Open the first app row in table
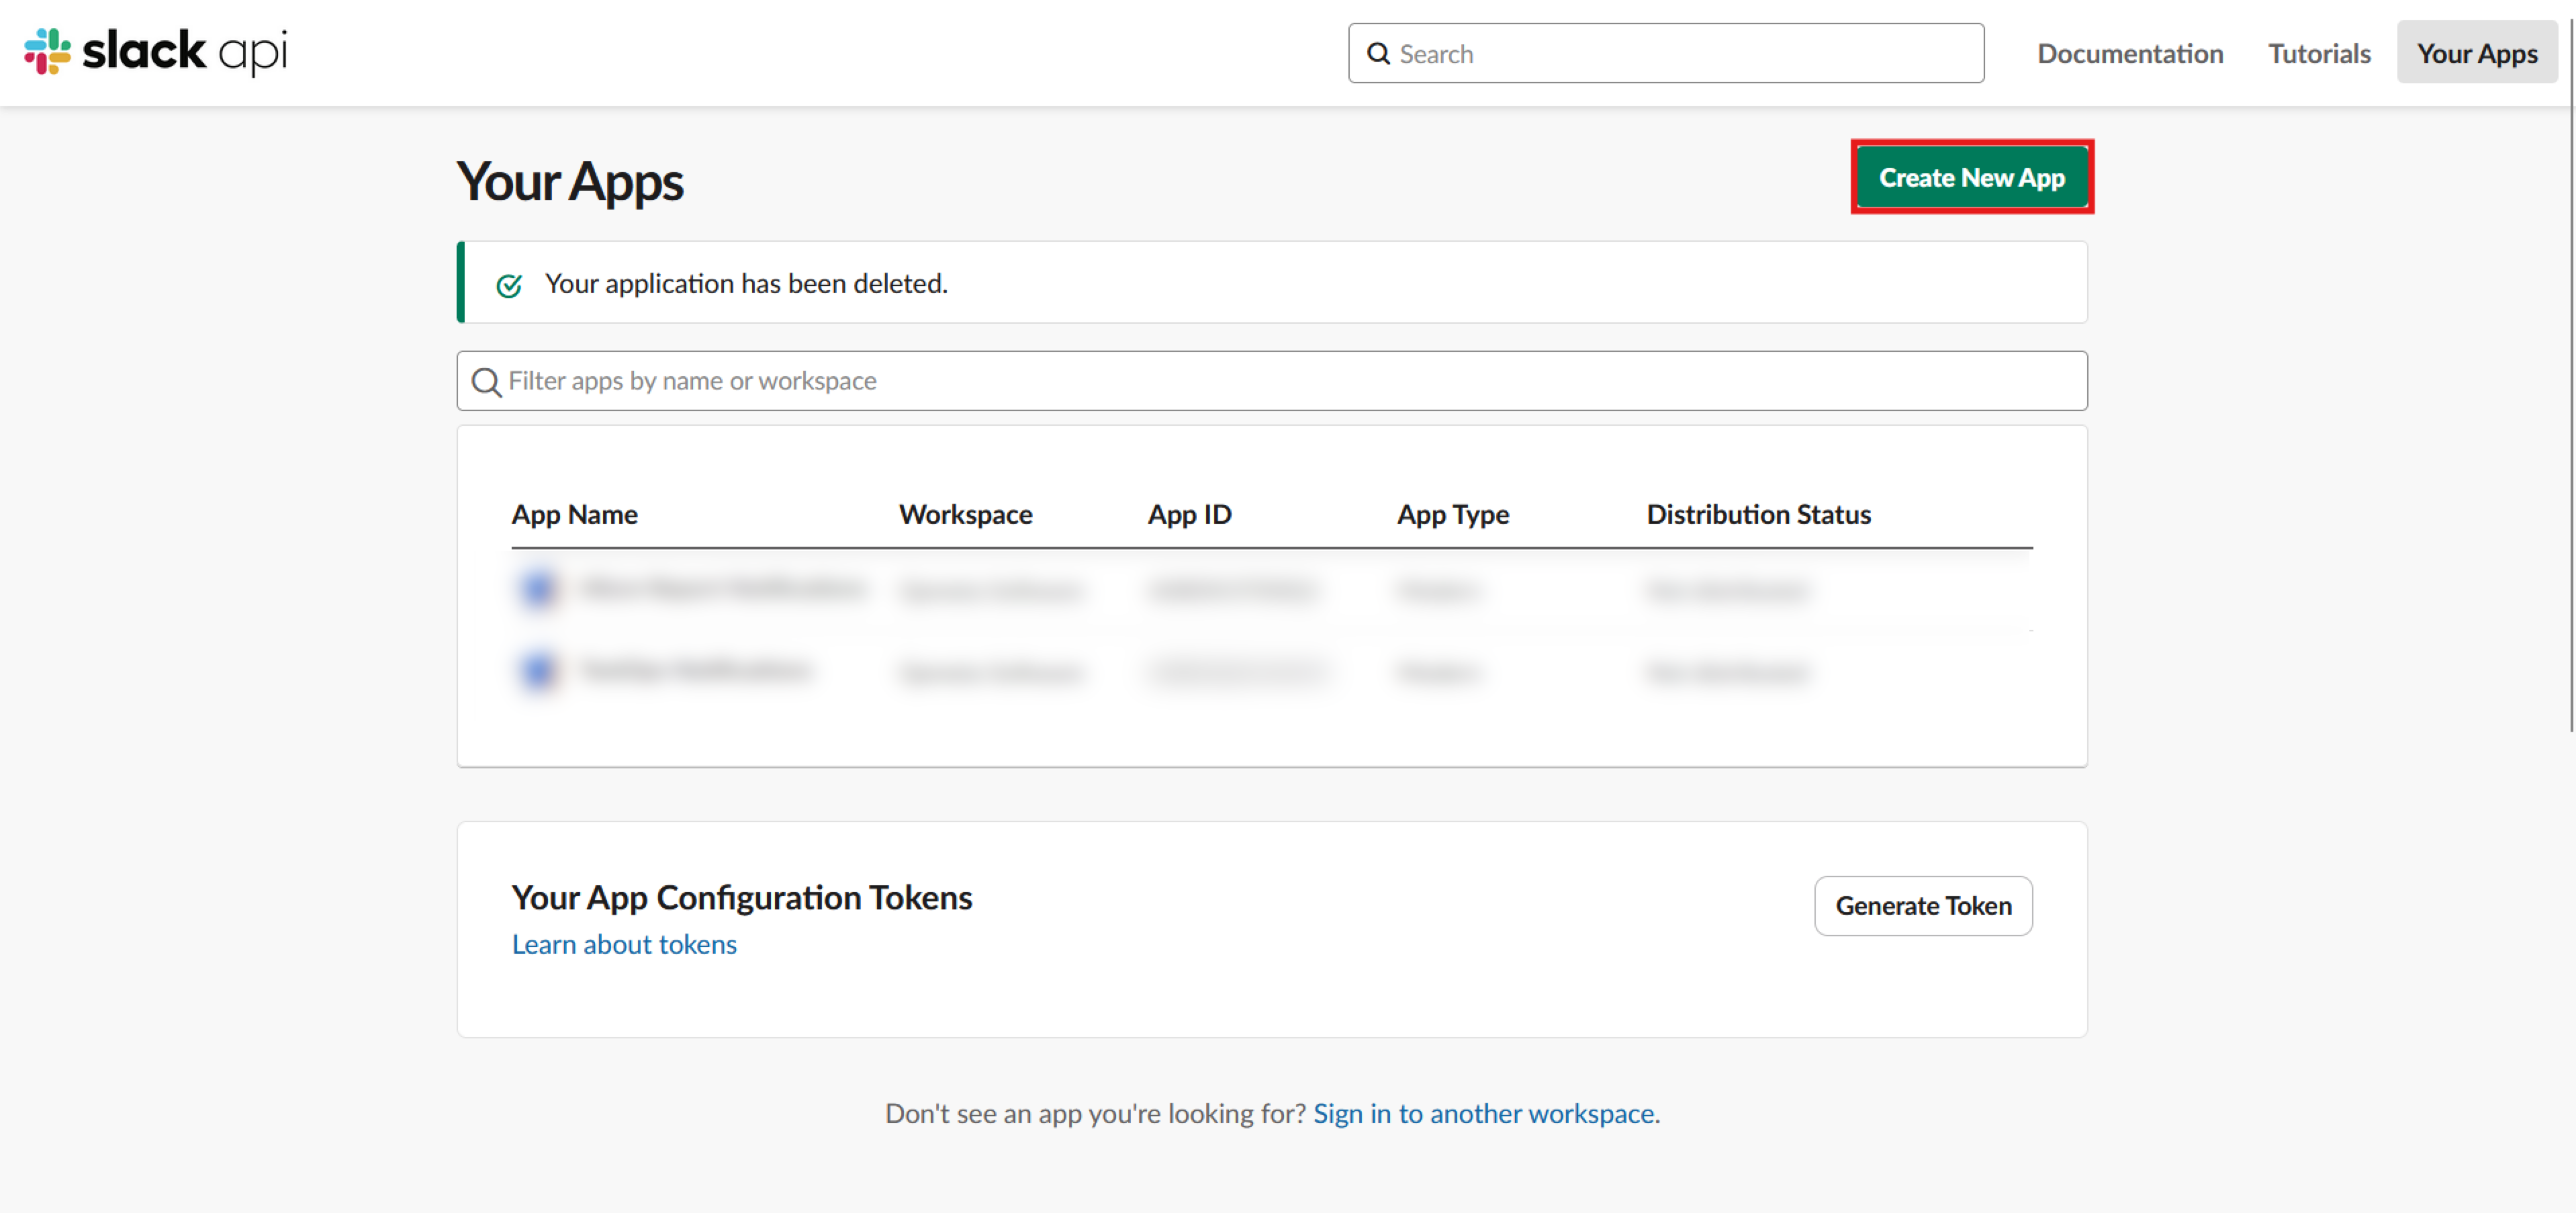 tap(722, 589)
